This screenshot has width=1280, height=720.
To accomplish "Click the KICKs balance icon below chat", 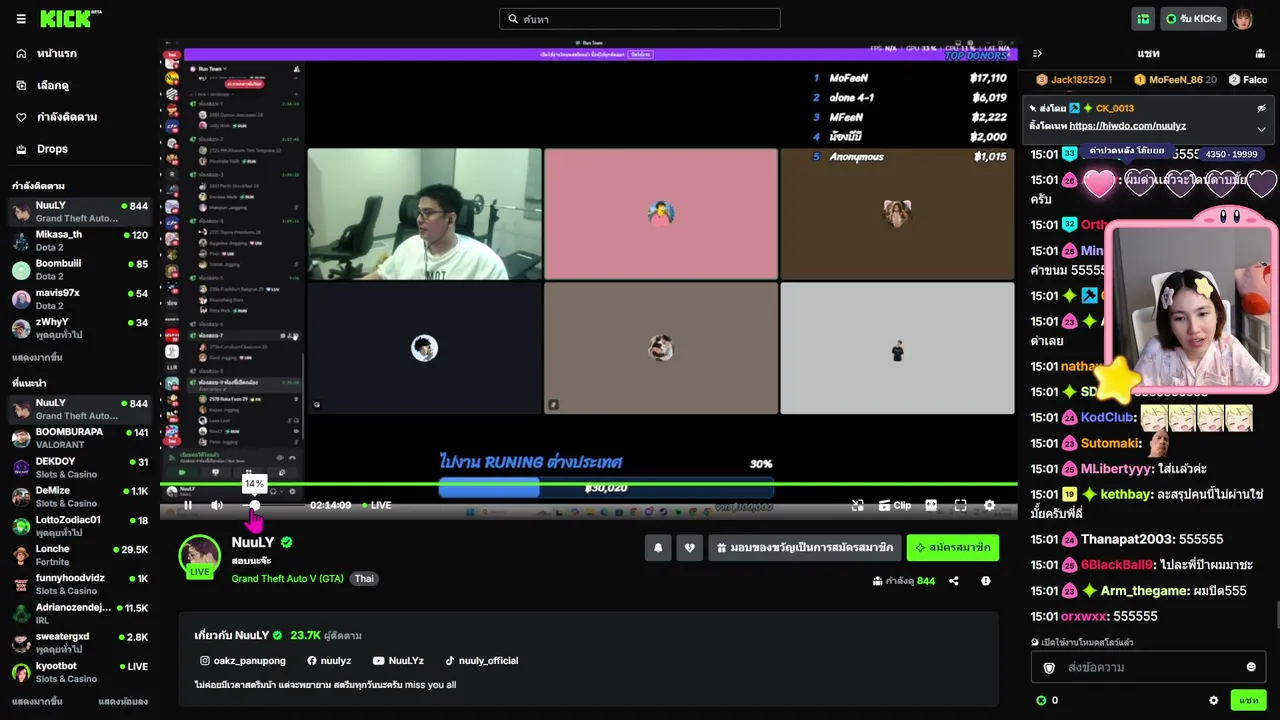I will 1041,700.
